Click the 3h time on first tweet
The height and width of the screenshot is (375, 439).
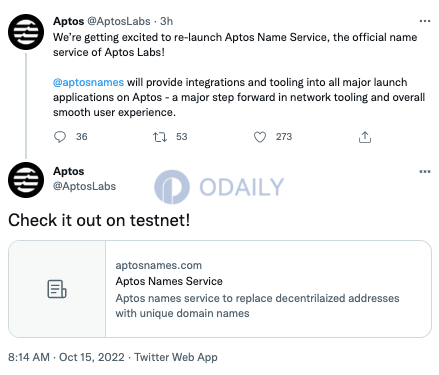(167, 21)
